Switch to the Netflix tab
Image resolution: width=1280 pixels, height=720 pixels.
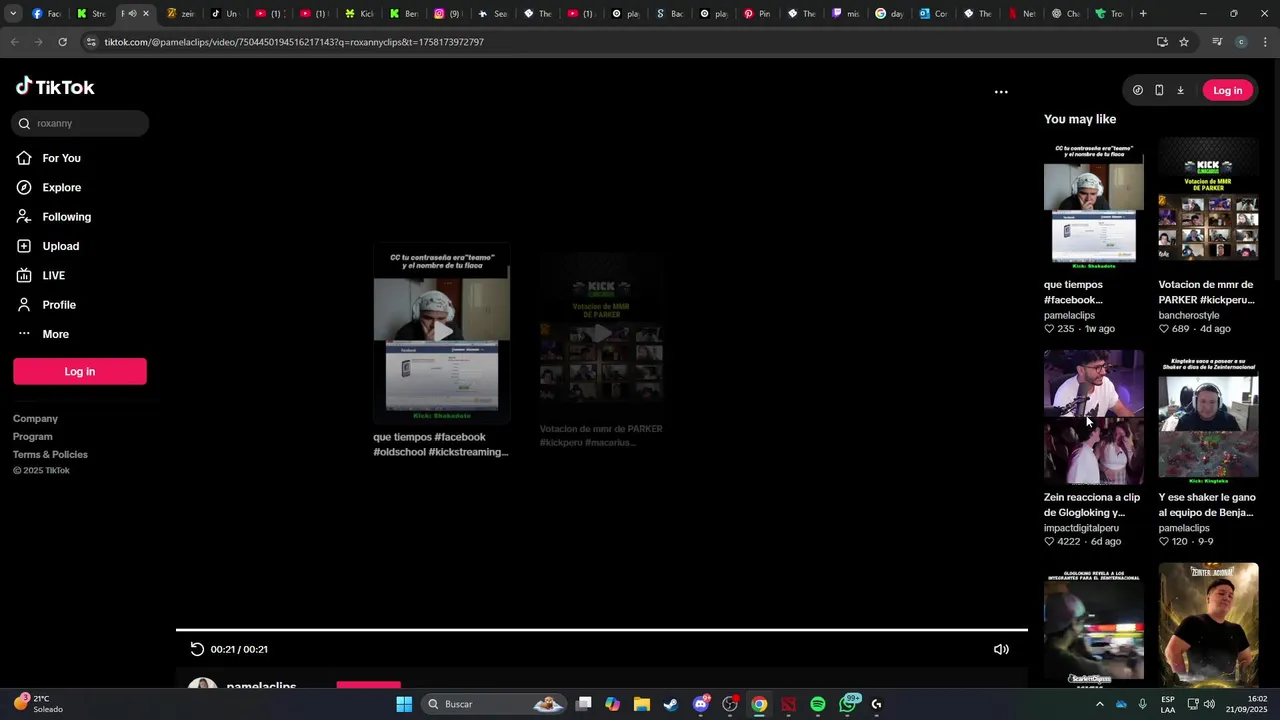tap(1021, 14)
